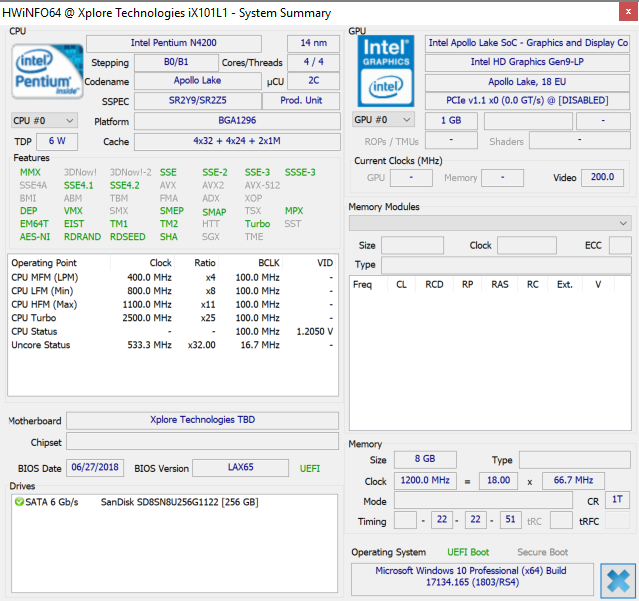The width and height of the screenshot is (639, 601).
Task: Click the blue X close icon
Action: tap(617, 580)
